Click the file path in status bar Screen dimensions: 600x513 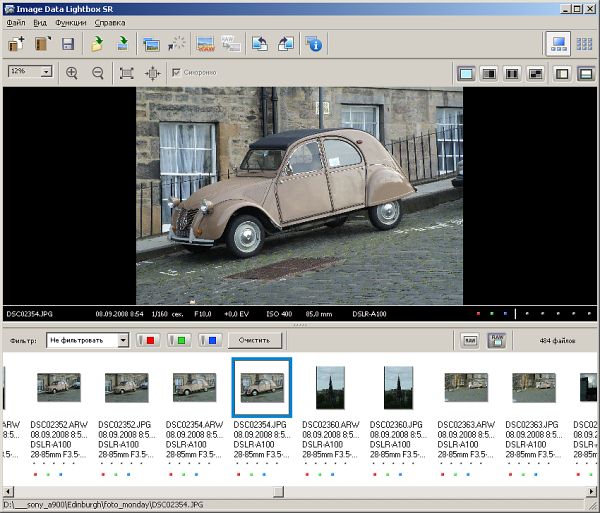click(103, 505)
